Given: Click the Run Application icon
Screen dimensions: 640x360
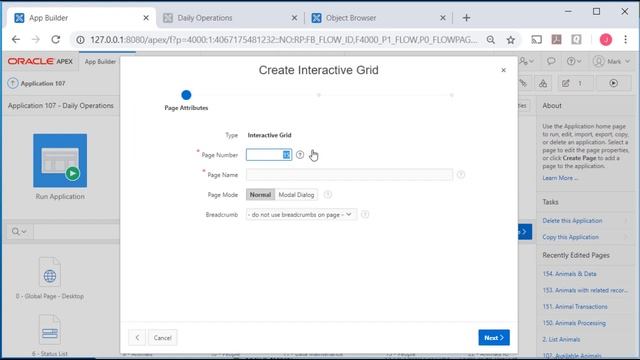Looking at the screenshot, I should click(60, 160).
